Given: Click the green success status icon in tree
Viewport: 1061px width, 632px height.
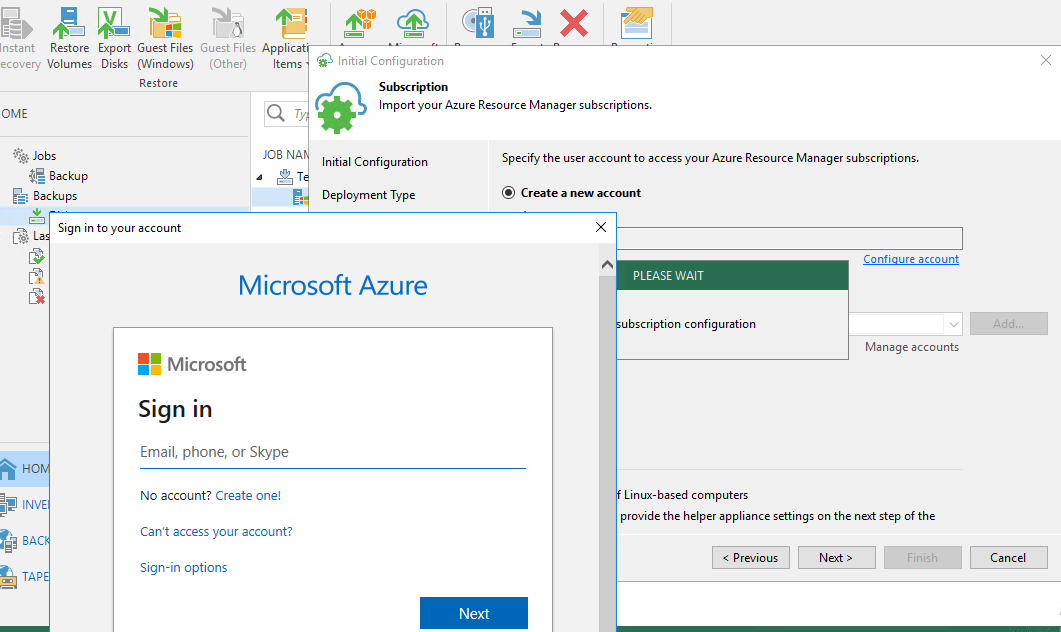Looking at the screenshot, I should (x=37, y=256).
